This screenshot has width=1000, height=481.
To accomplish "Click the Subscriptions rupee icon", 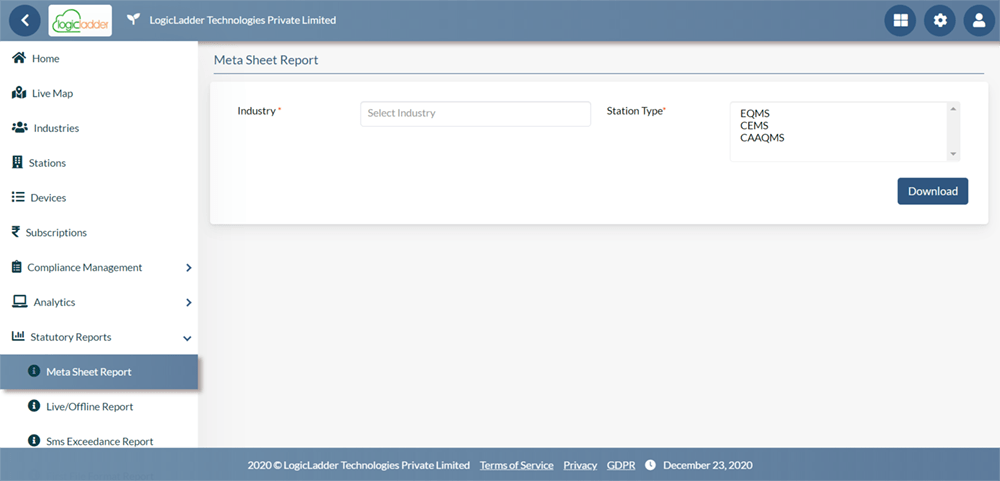I will [x=16, y=232].
